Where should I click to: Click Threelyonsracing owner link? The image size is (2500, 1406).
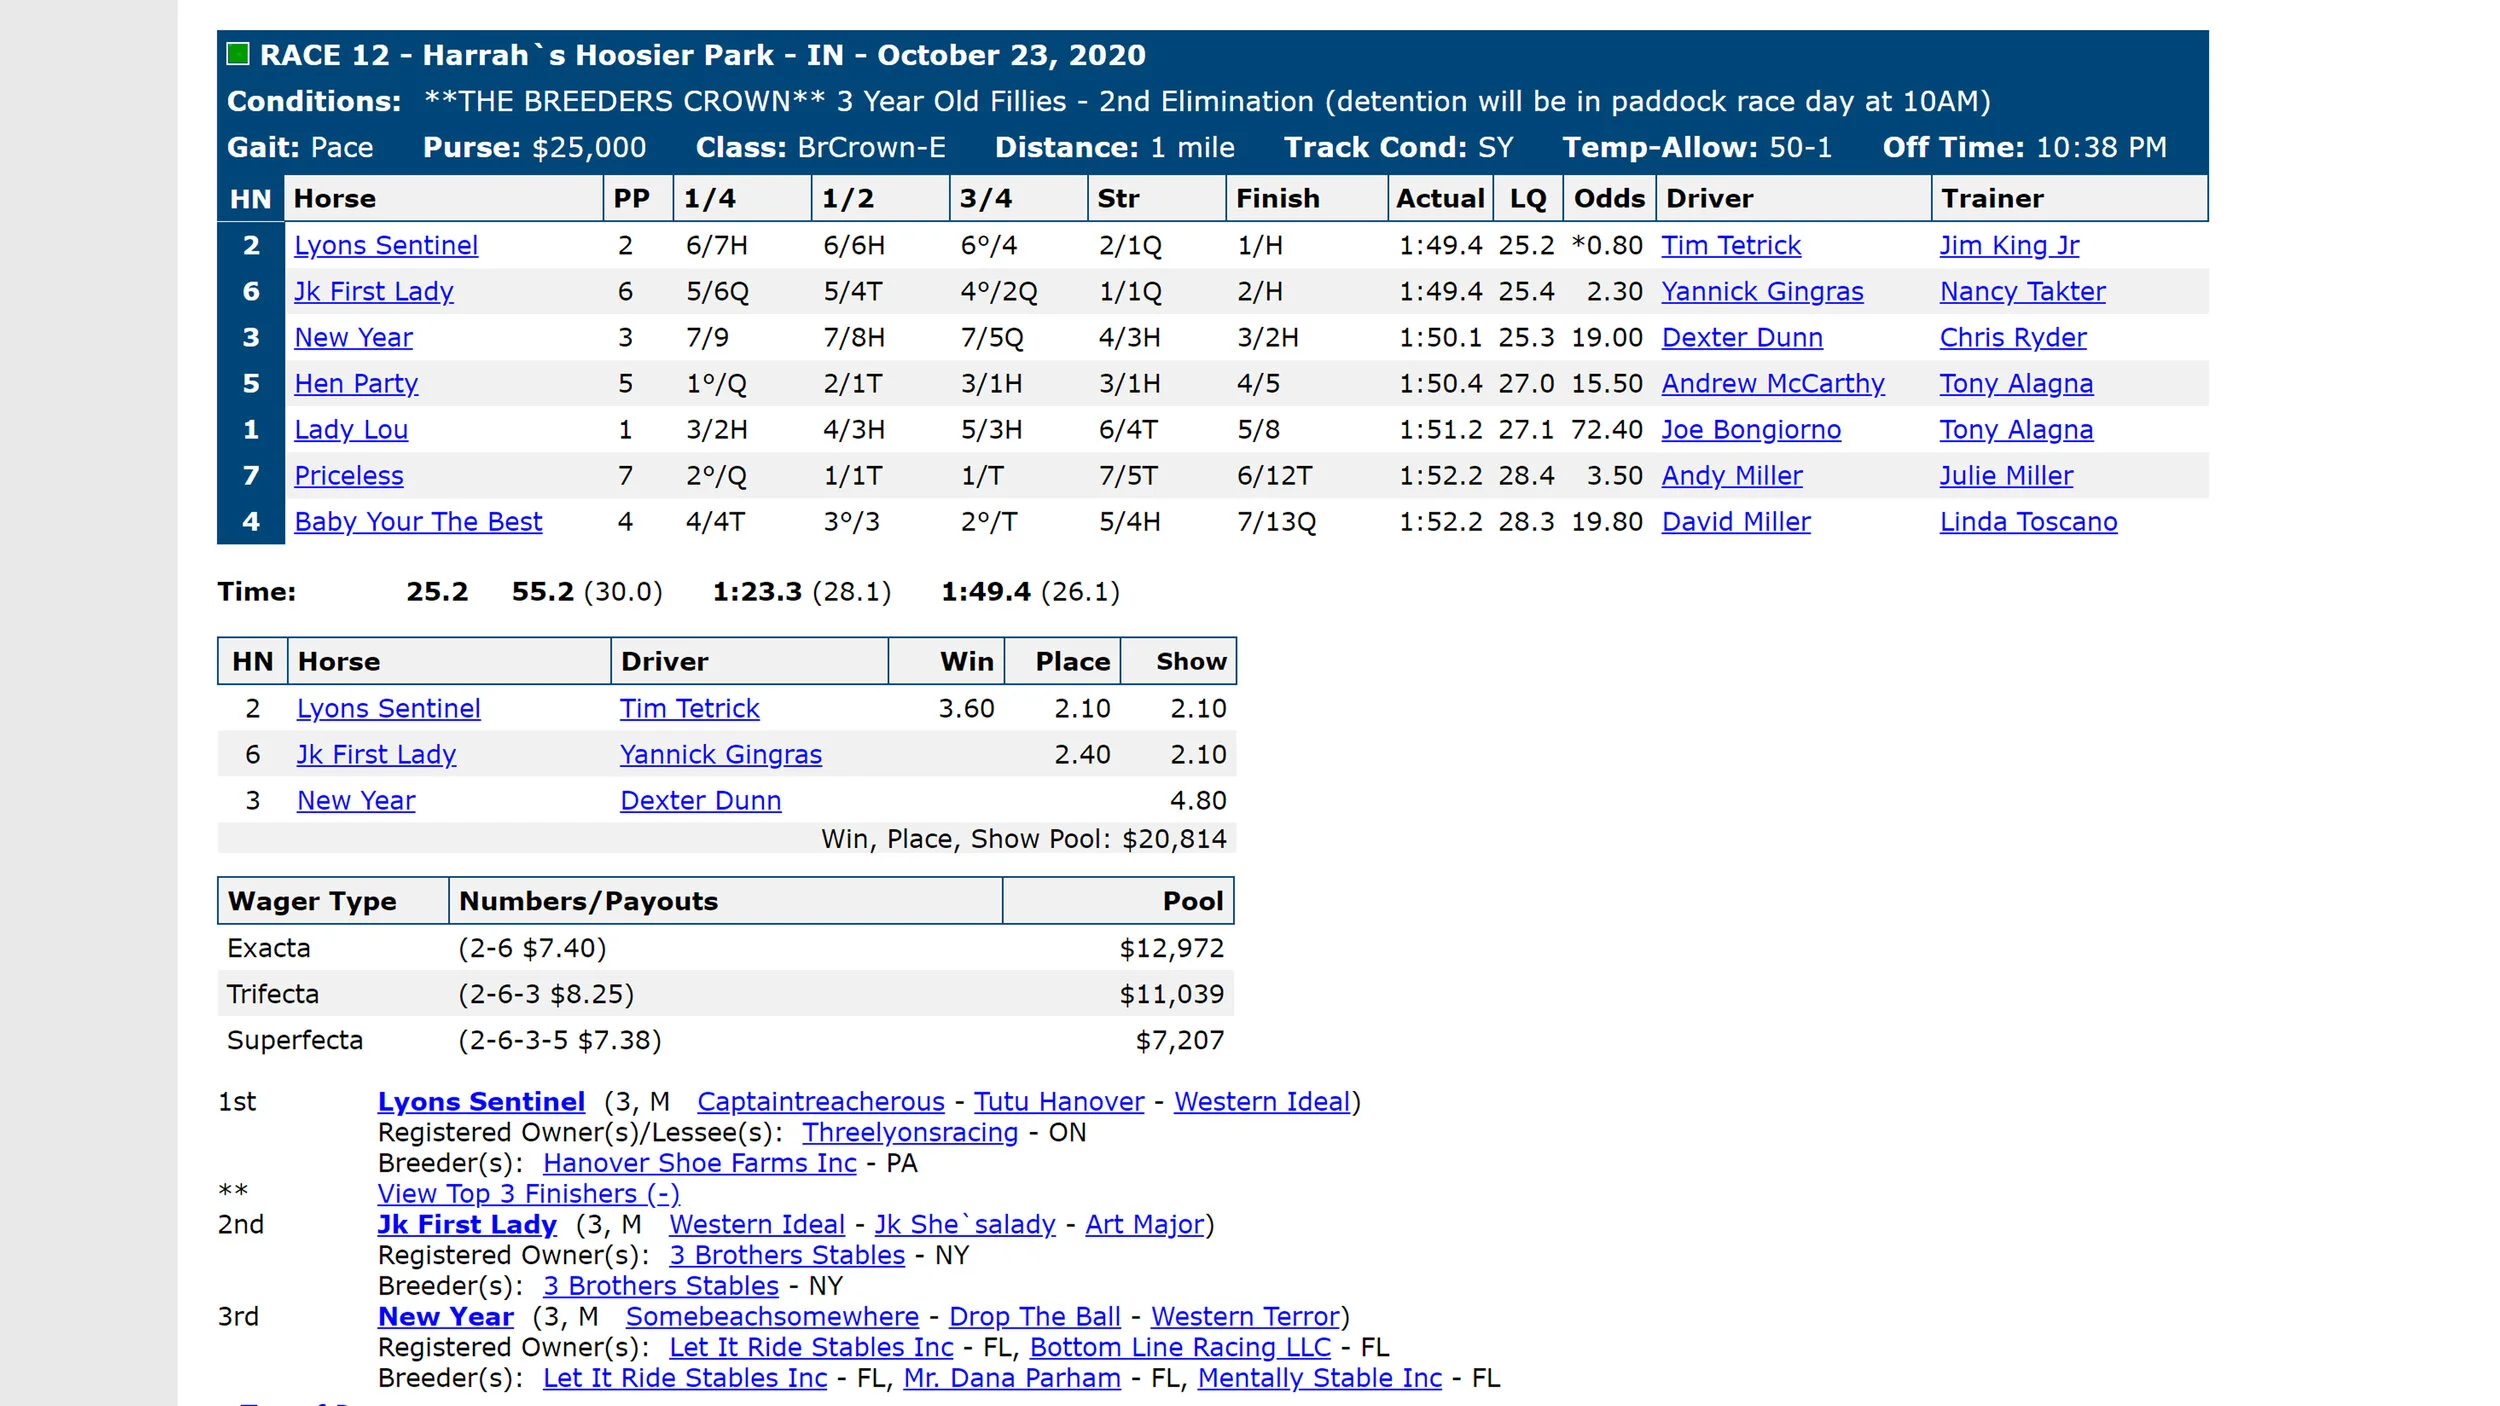[x=909, y=1132]
